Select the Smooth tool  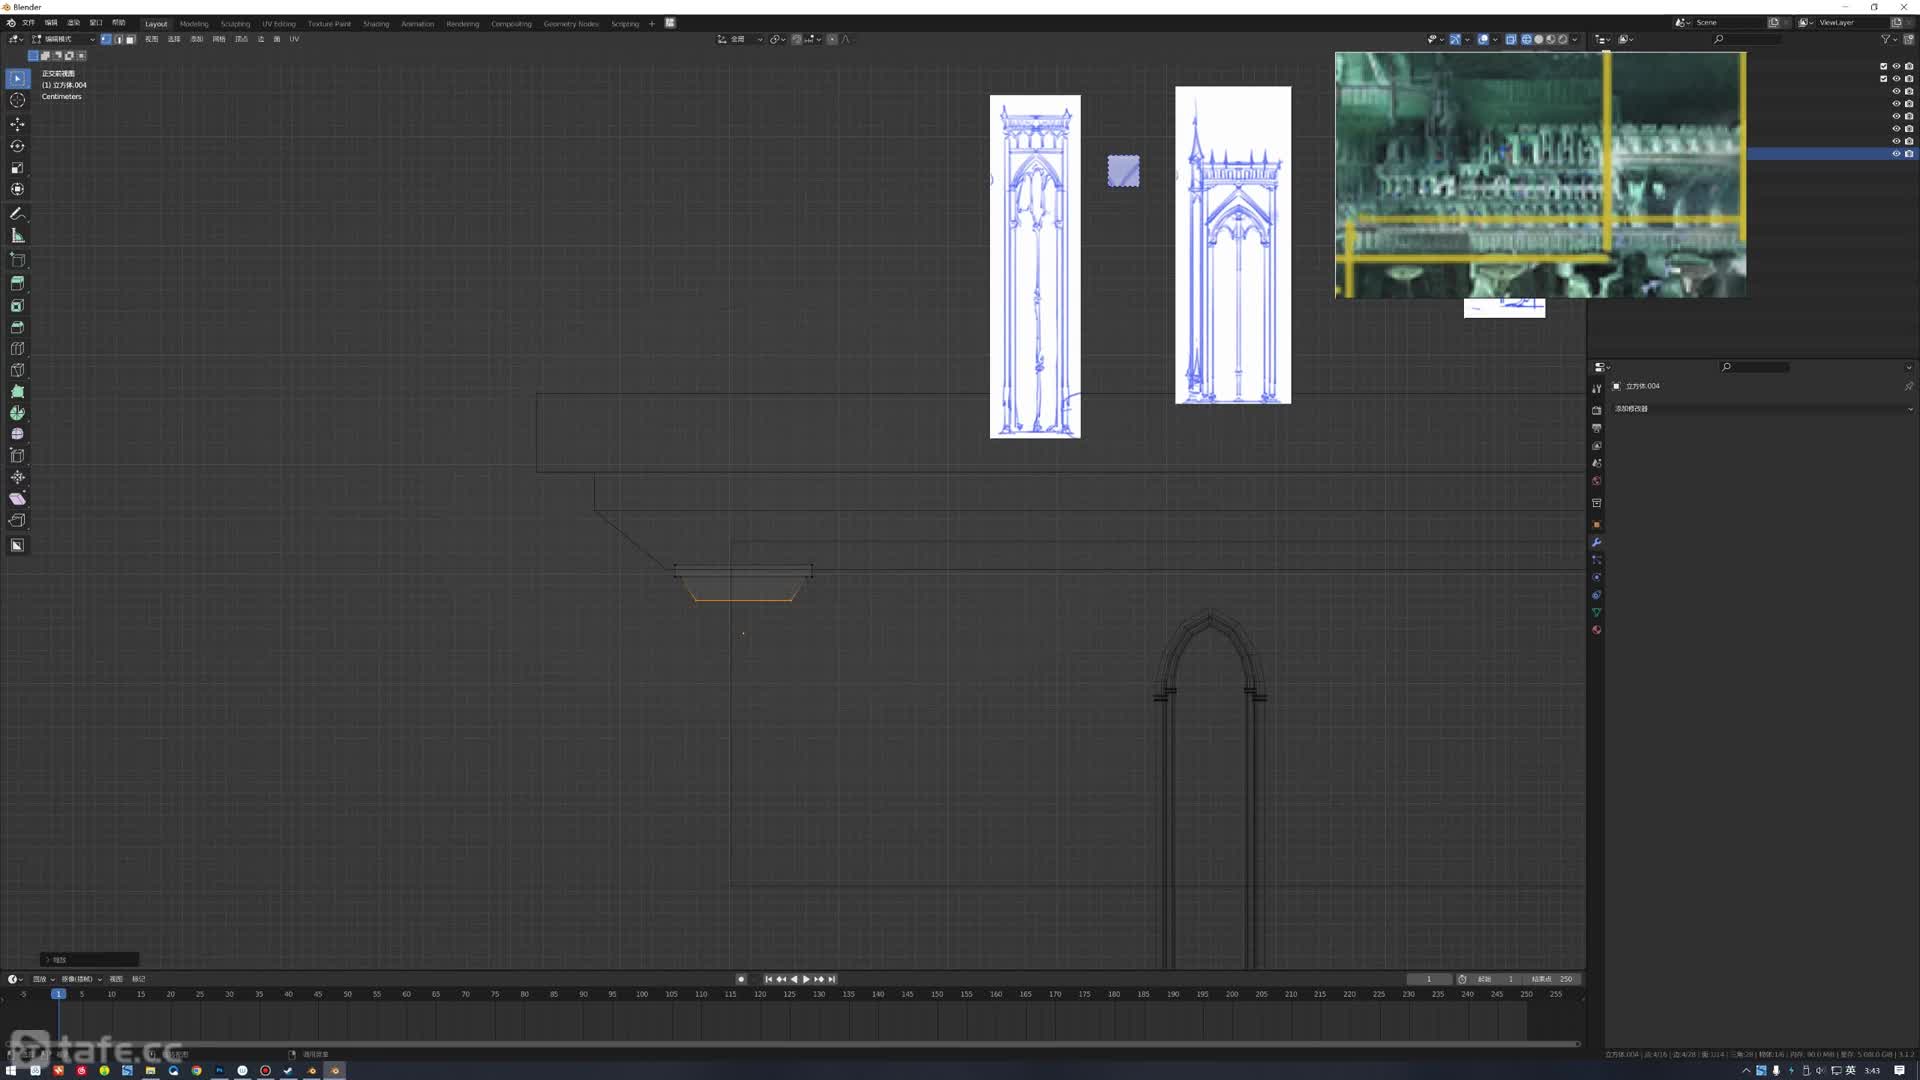(x=17, y=434)
